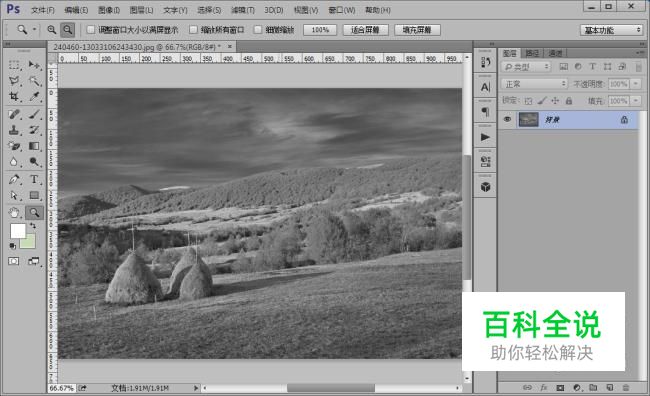This screenshot has width=650, height=396.
Task: Select the Blur tool
Action: [x=14, y=162]
